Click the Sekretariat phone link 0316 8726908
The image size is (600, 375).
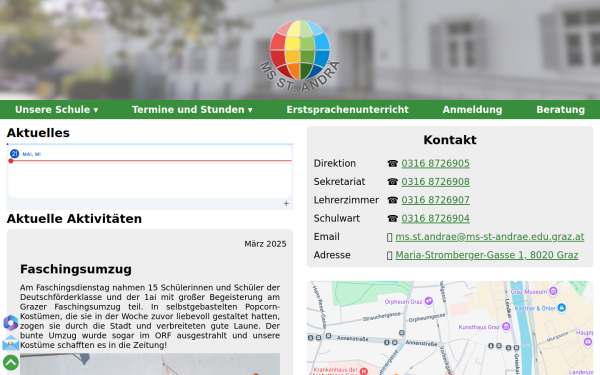(435, 182)
